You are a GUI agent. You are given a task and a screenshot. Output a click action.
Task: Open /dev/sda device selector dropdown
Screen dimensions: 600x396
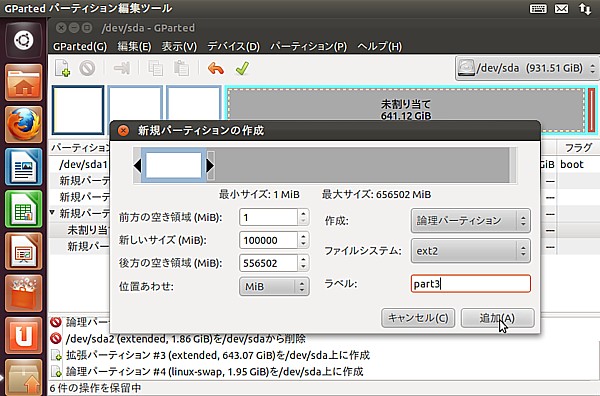coord(527,68)
